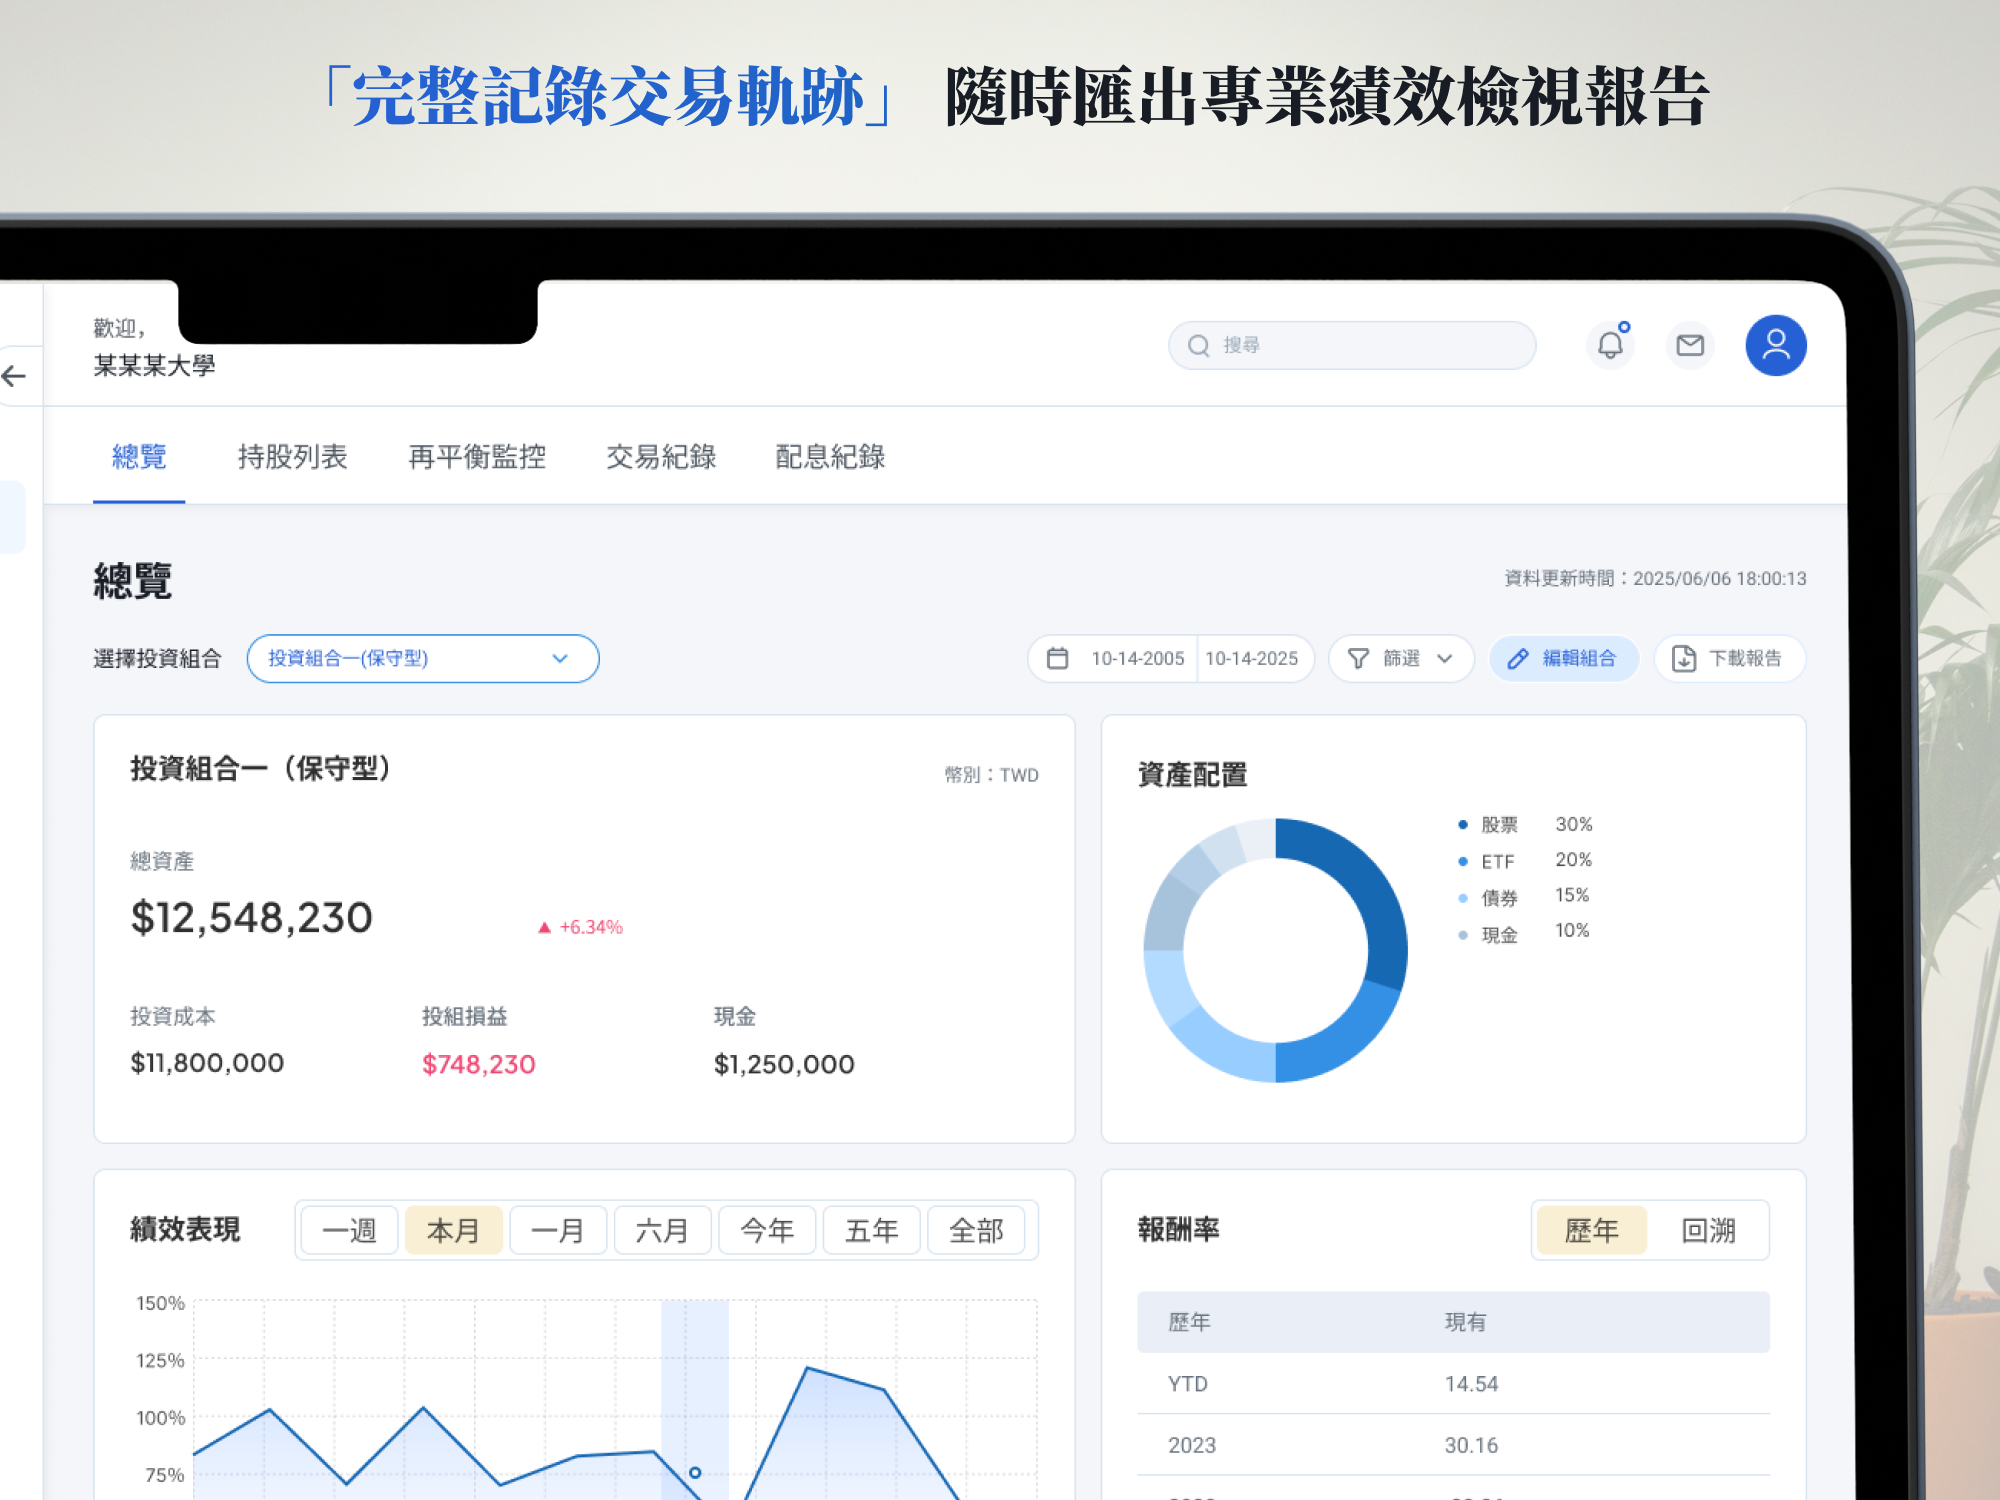Click the YTD return row
The height and width of the screenshot is (1500, 2000).
[x=1453, y=1384]
